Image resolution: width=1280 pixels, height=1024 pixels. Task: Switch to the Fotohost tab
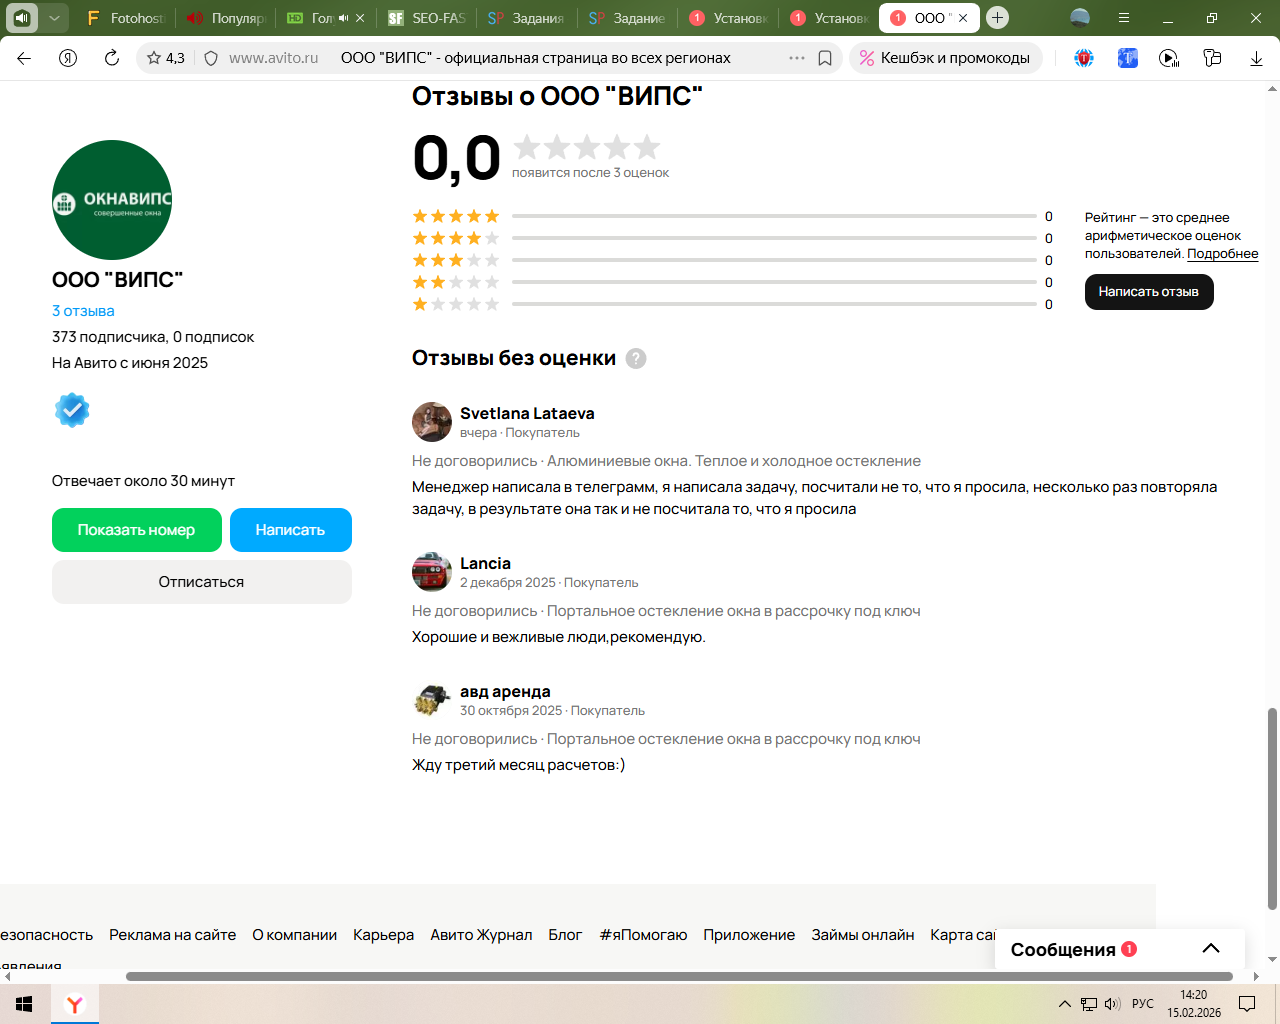(x=125, y=18)
